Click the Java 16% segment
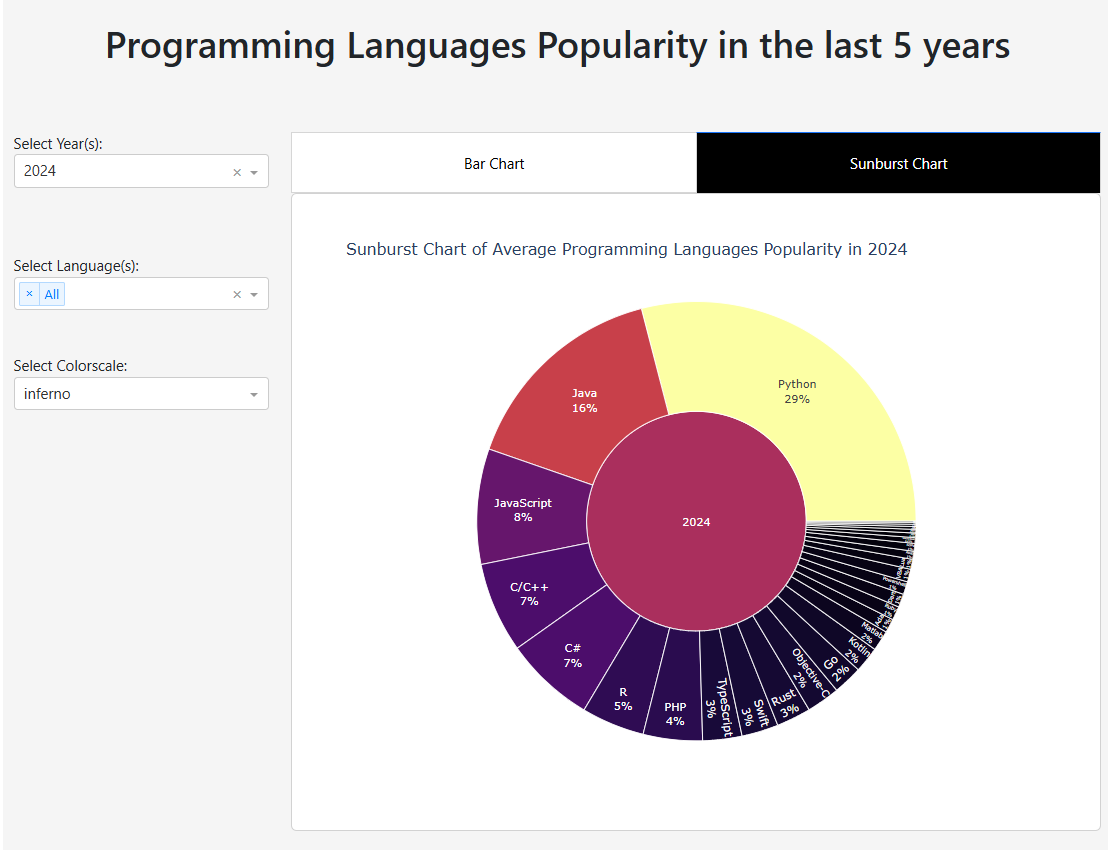The image size is (1108, 850). pos(584,400)
